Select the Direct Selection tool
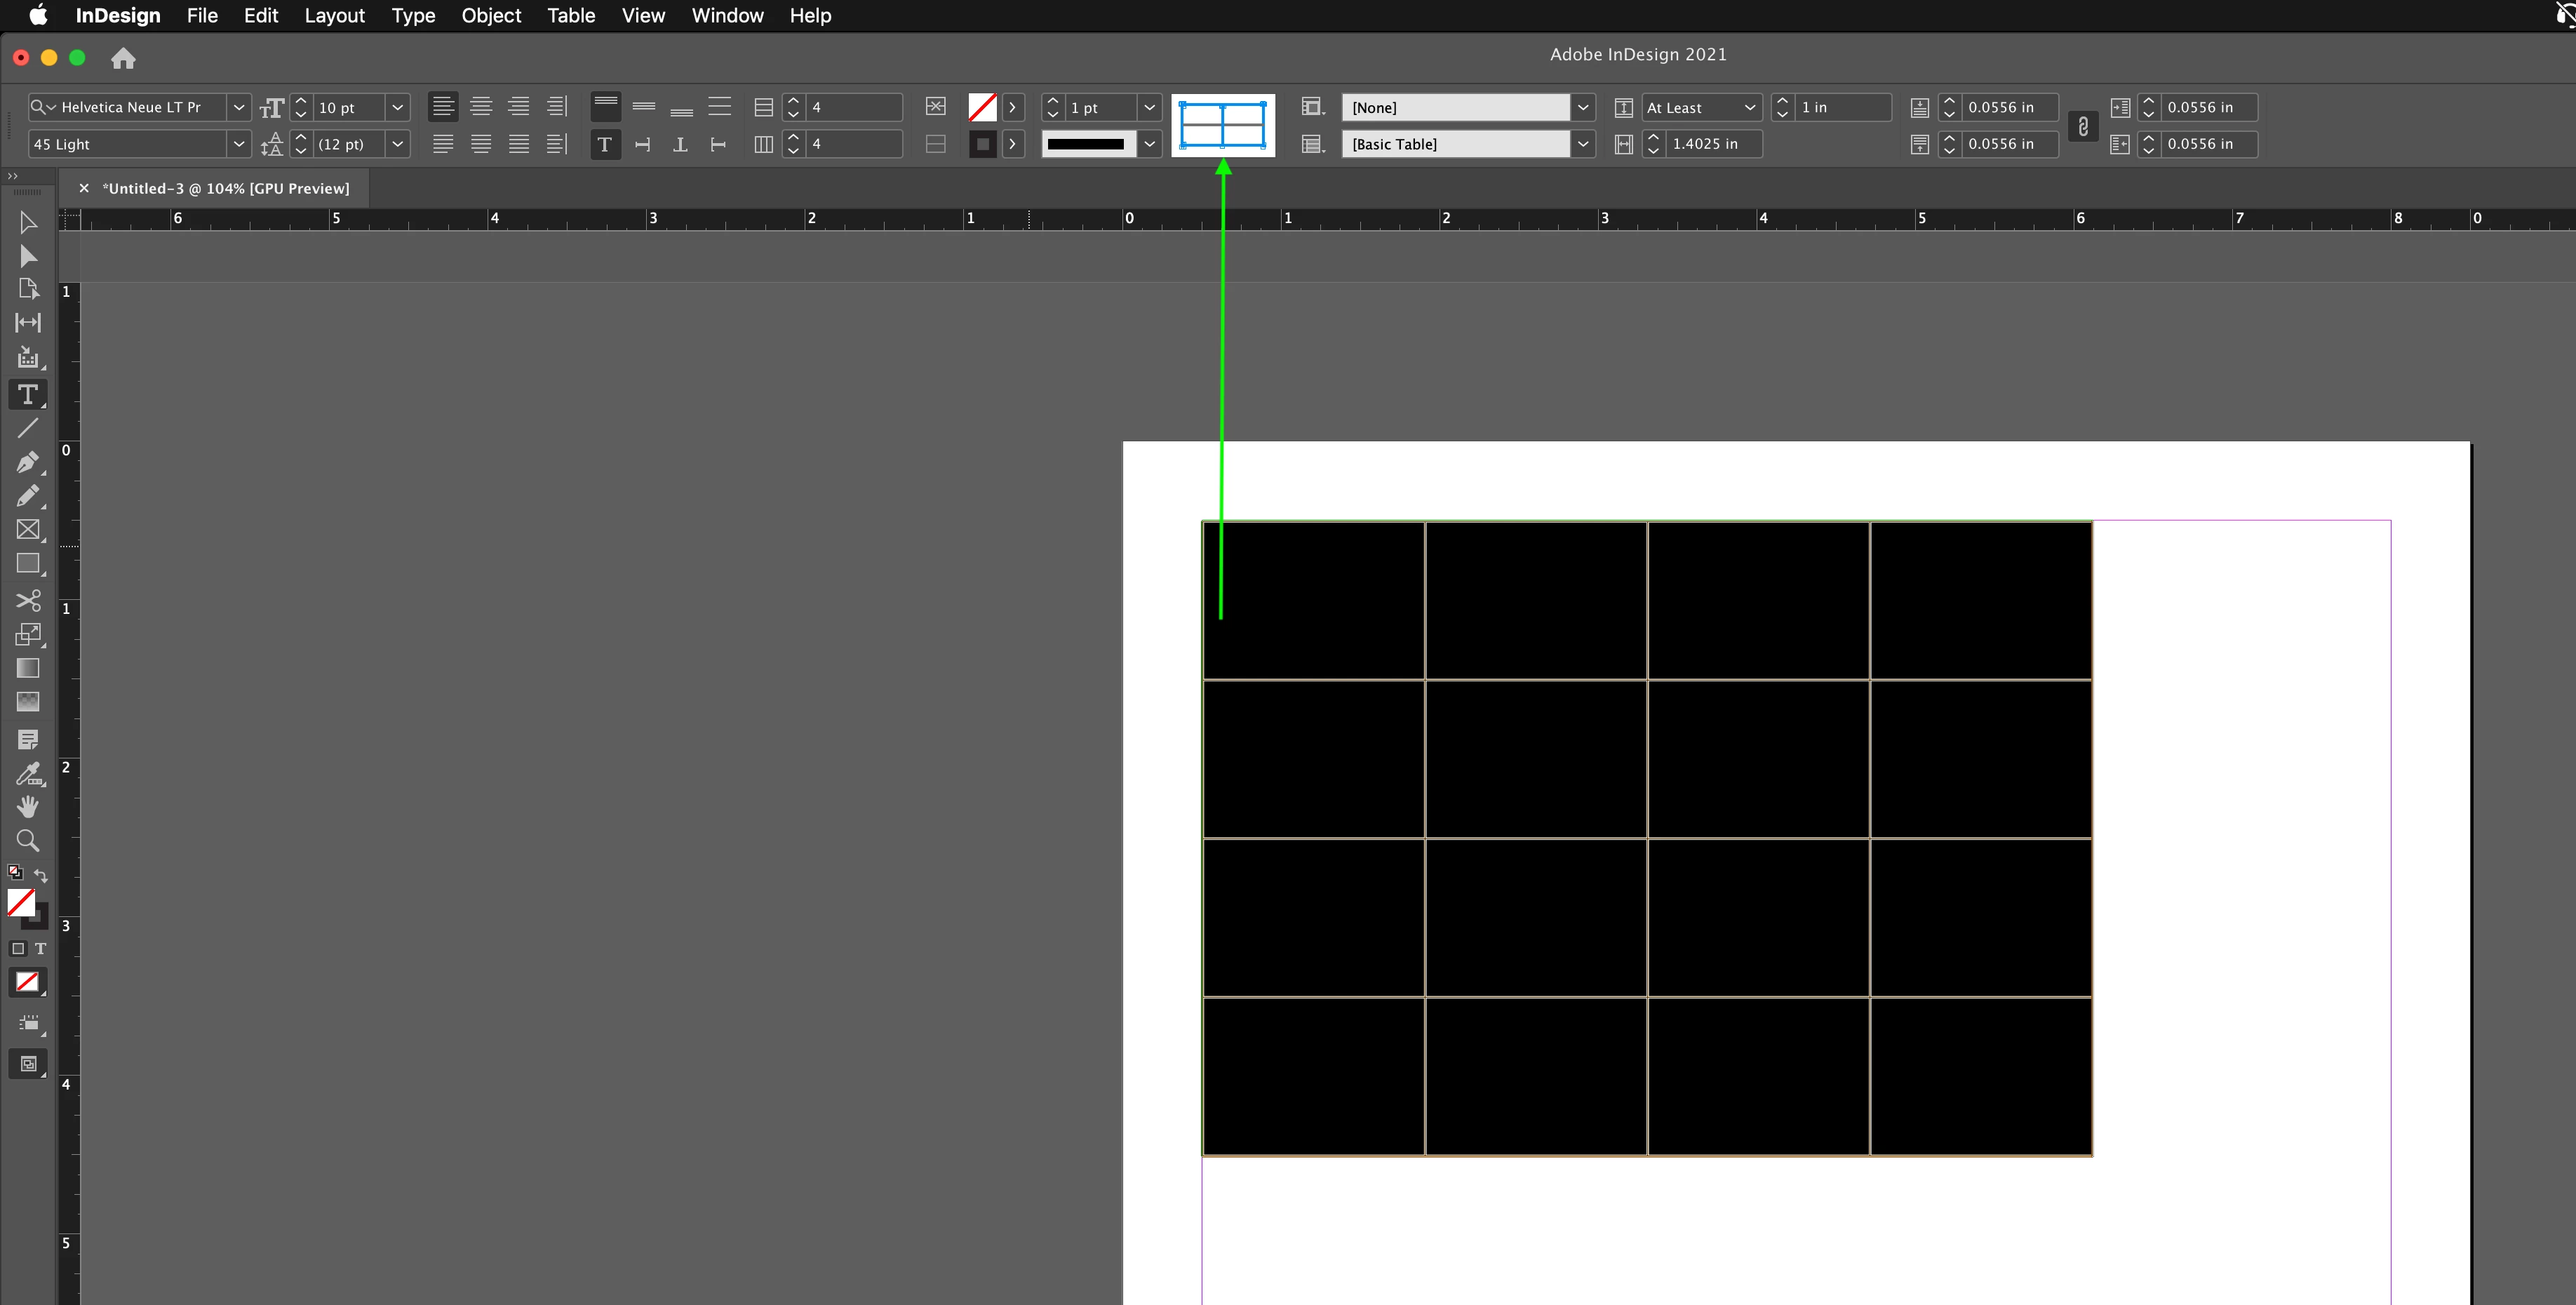This screenshot has height=1305, width=2576. pos(27,256)
